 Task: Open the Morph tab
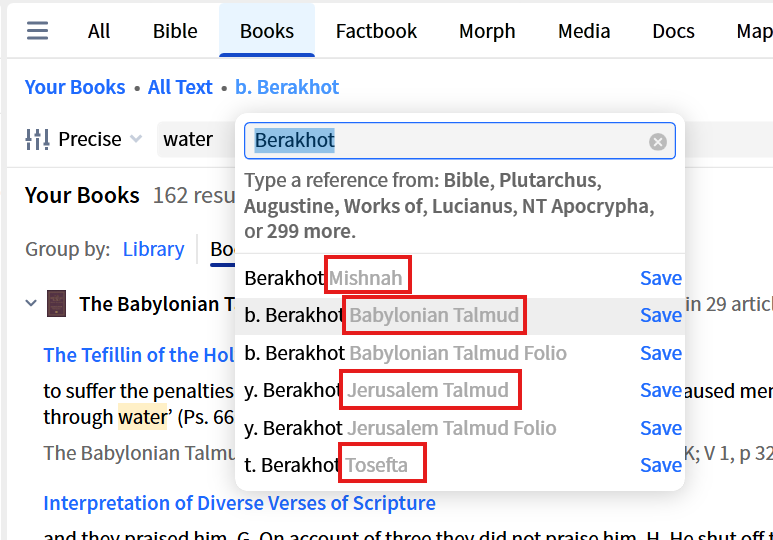tap(487, 31)
